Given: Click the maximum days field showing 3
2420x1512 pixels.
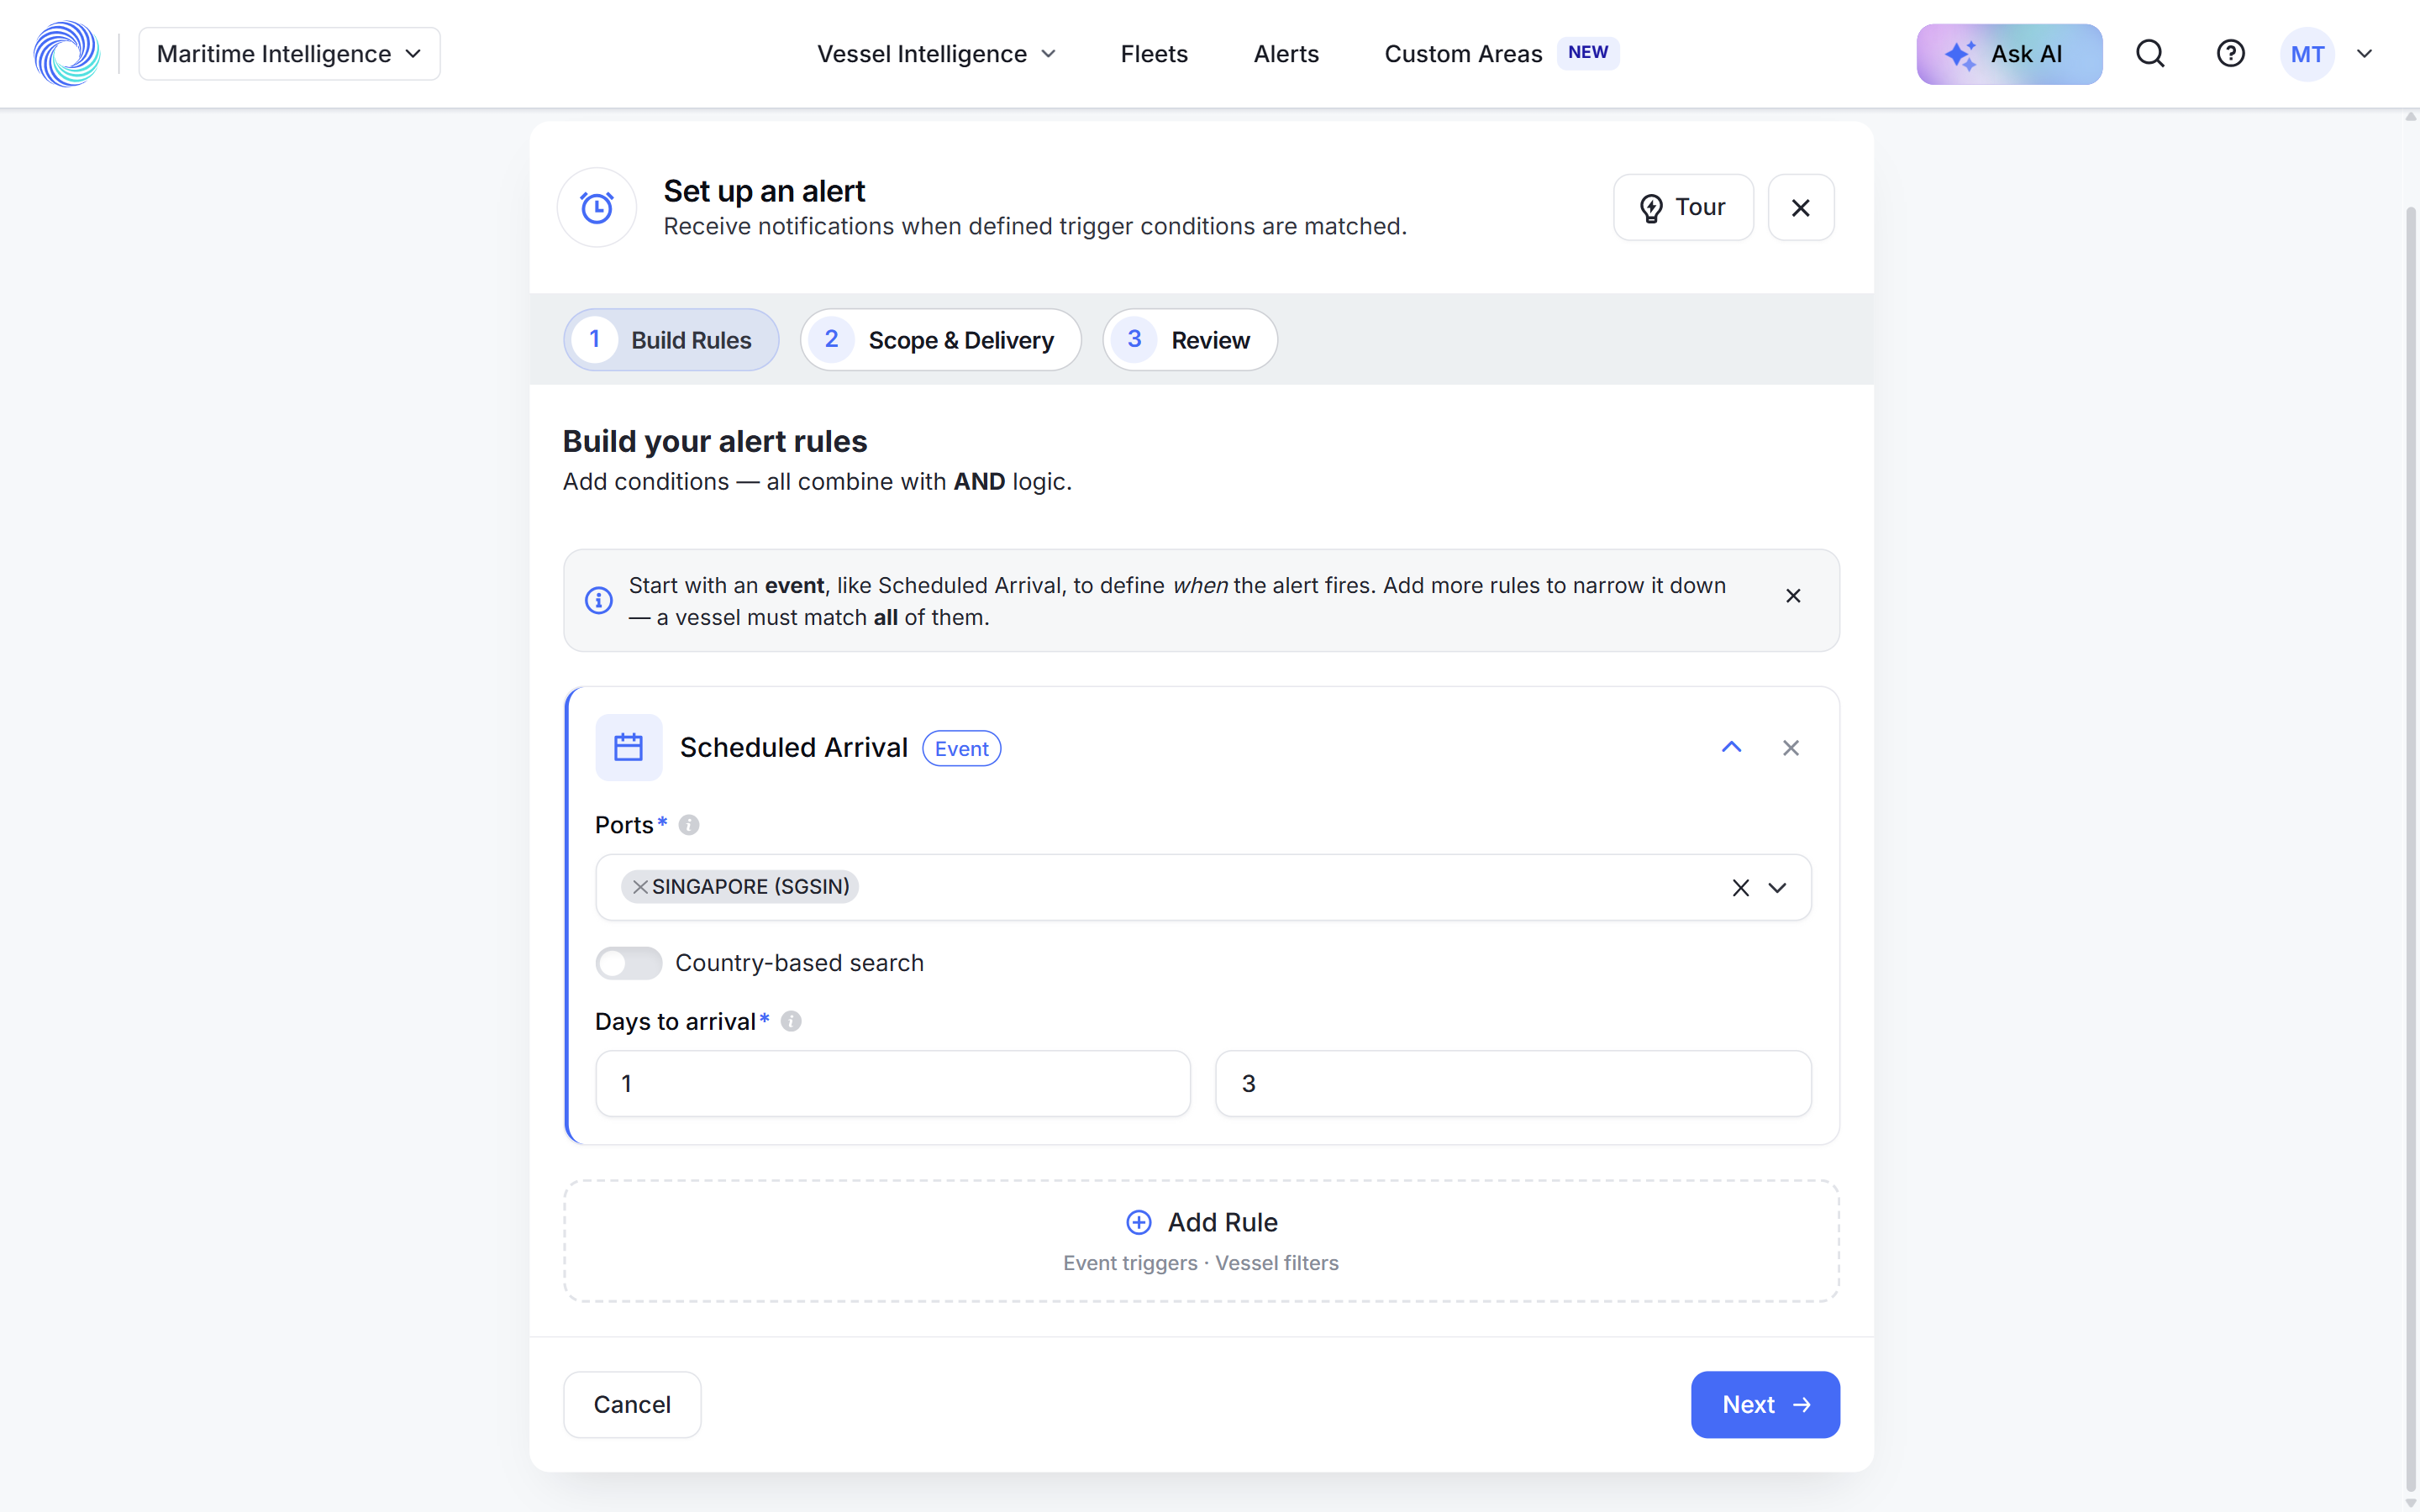Looking at the screenshot, I should [x=1513, y=1083].
